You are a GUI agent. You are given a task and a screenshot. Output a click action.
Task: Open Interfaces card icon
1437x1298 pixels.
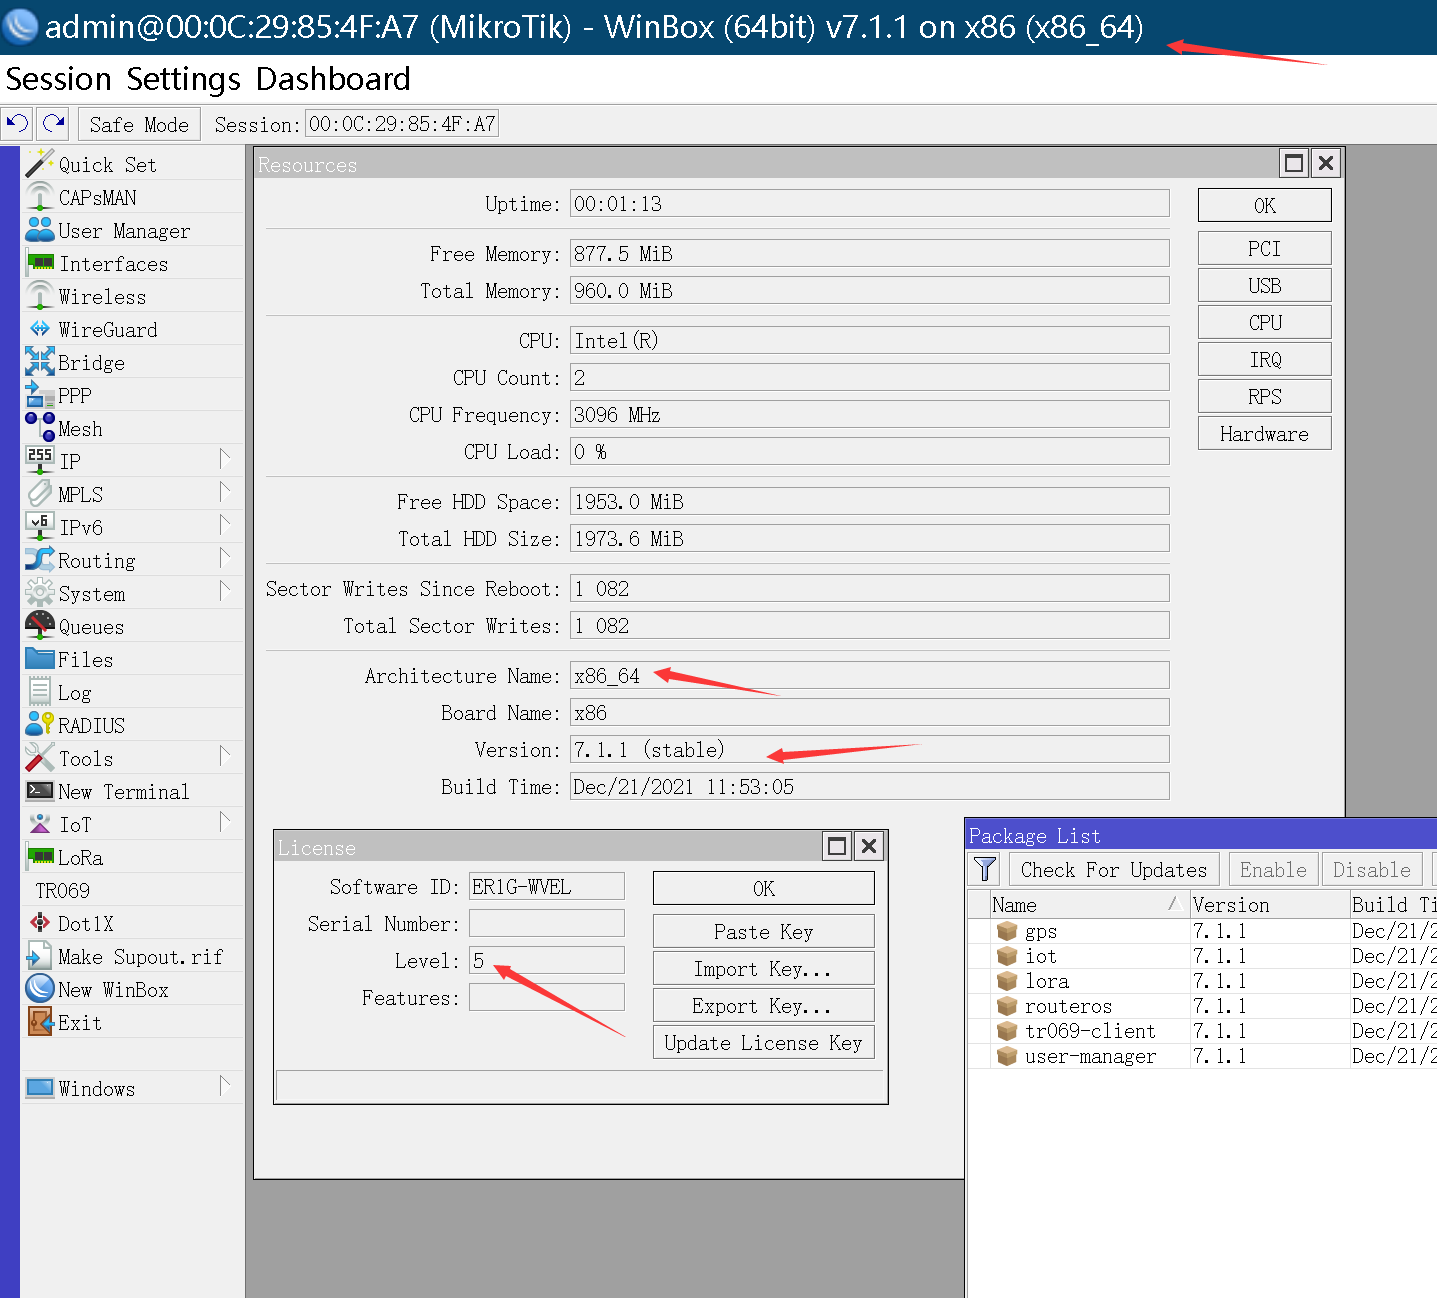(40, 263)
